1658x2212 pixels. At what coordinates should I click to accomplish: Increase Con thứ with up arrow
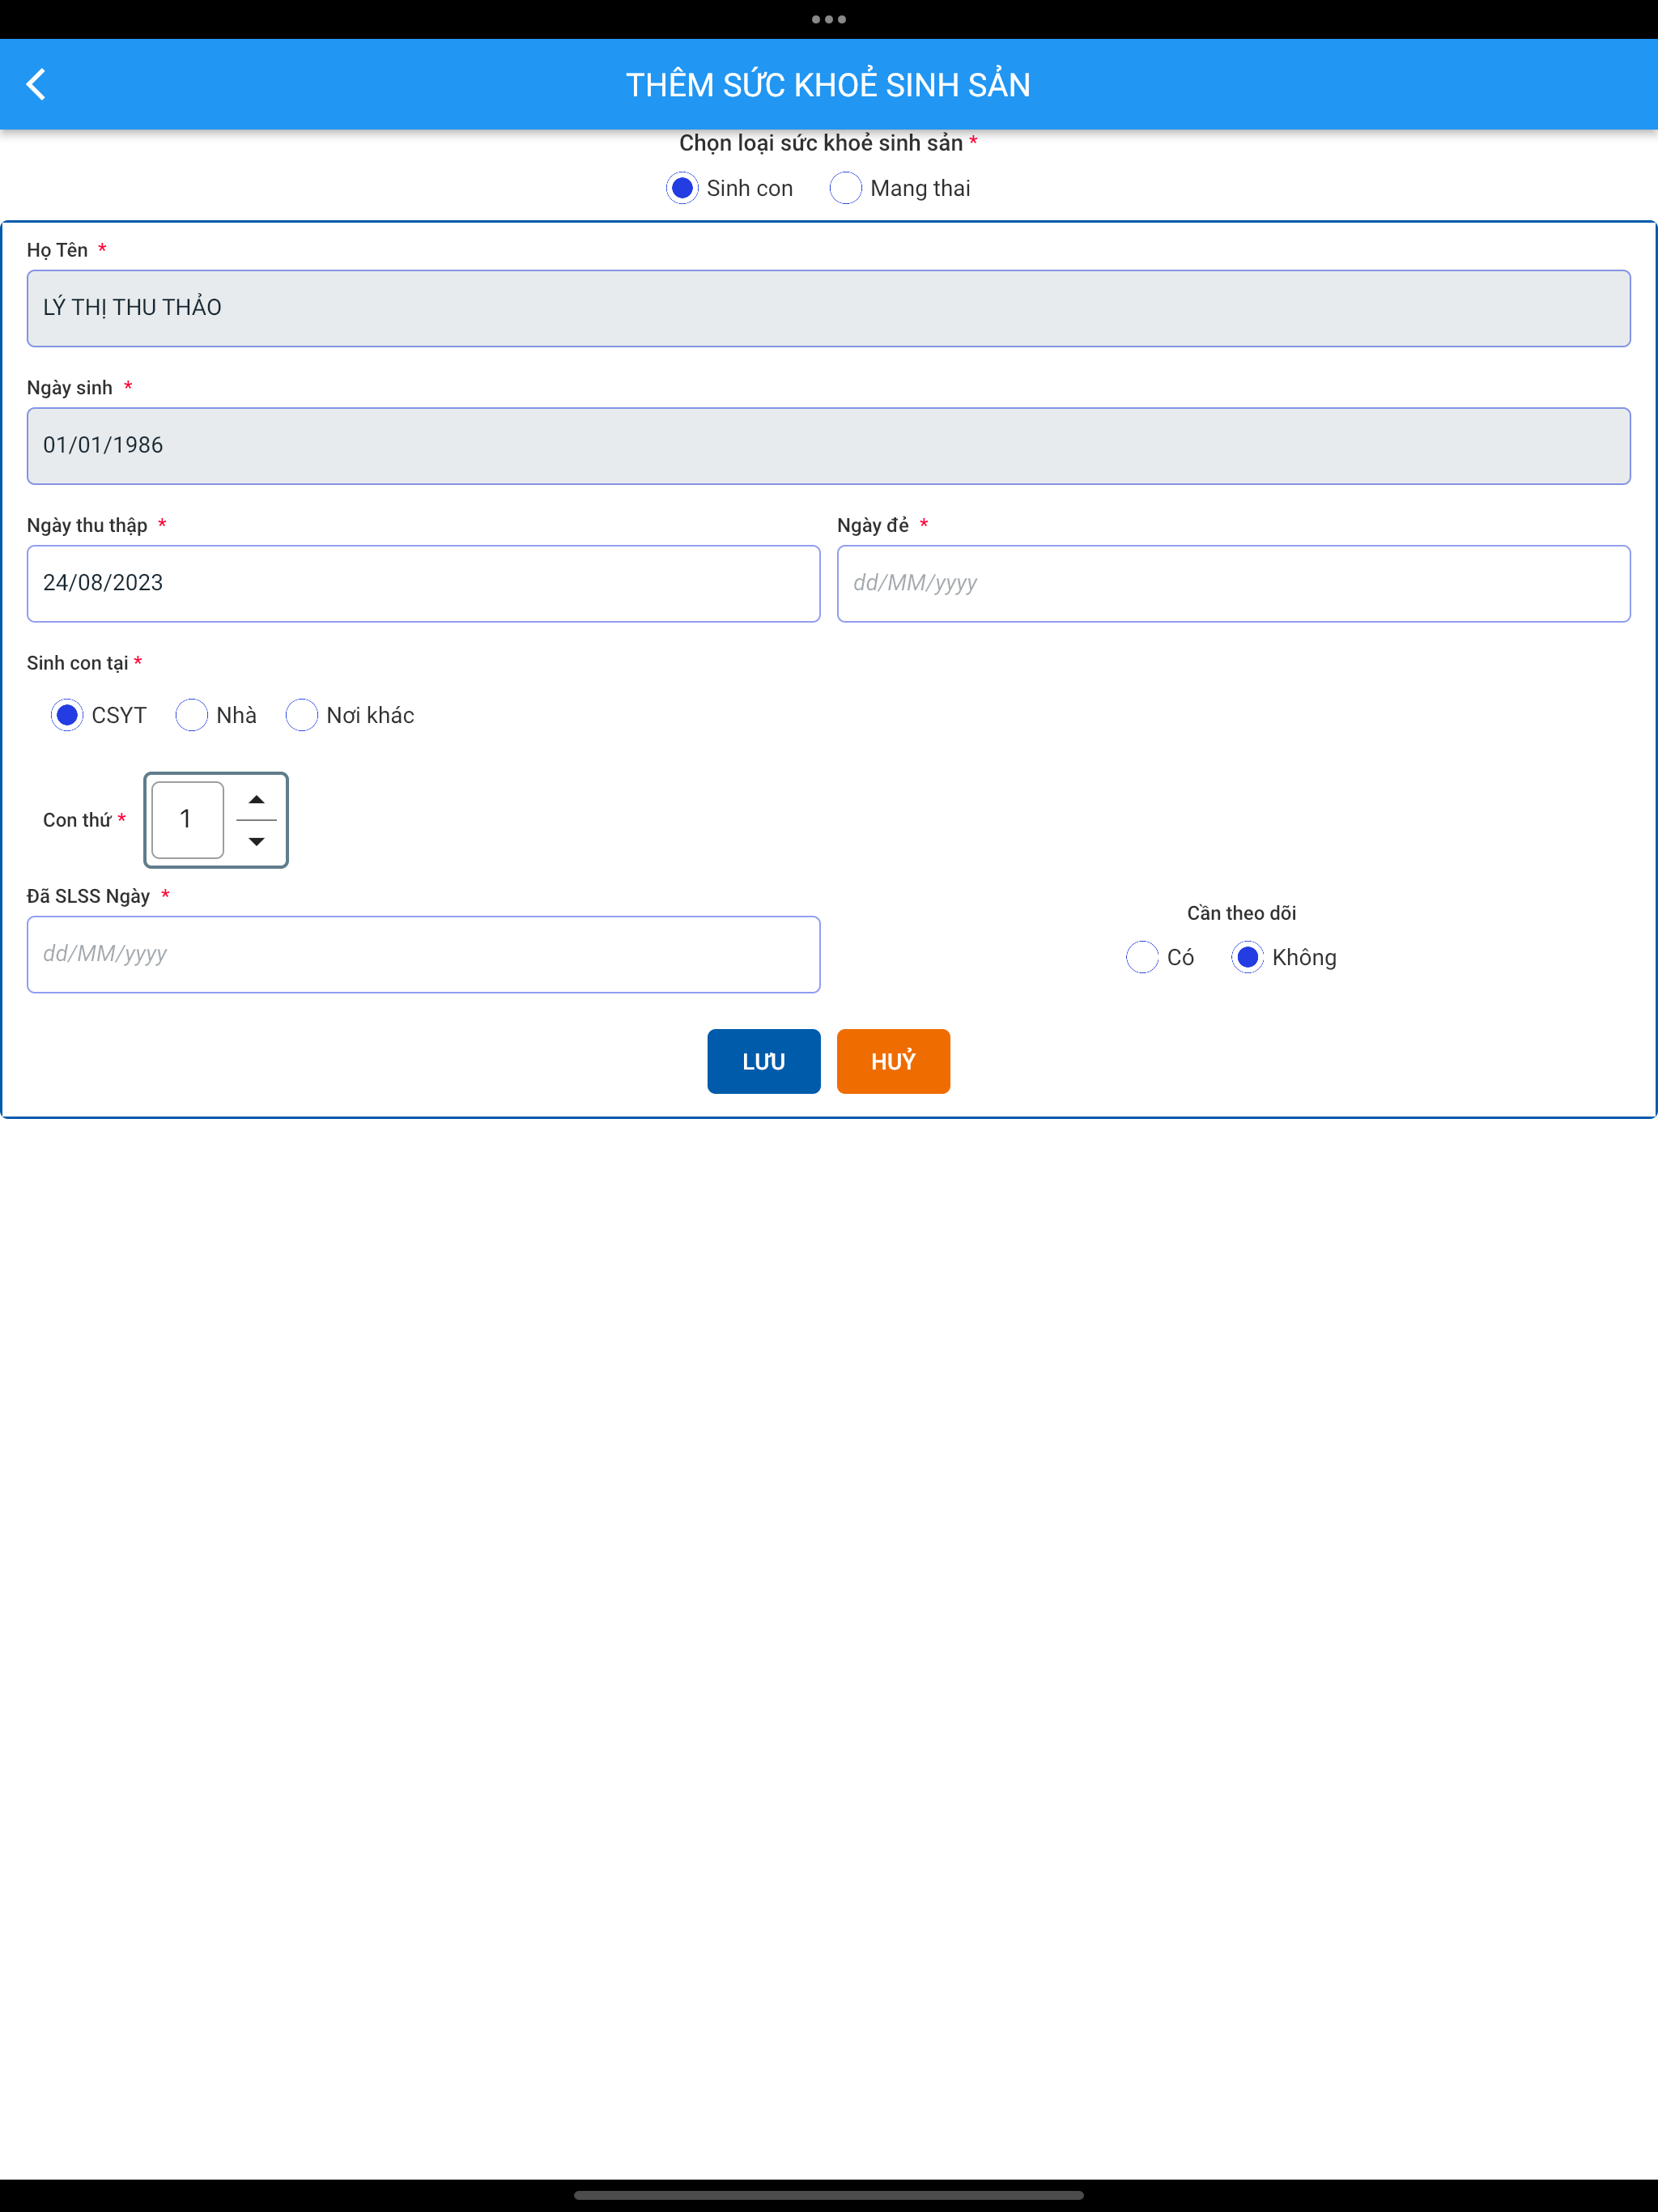(257, 800)
